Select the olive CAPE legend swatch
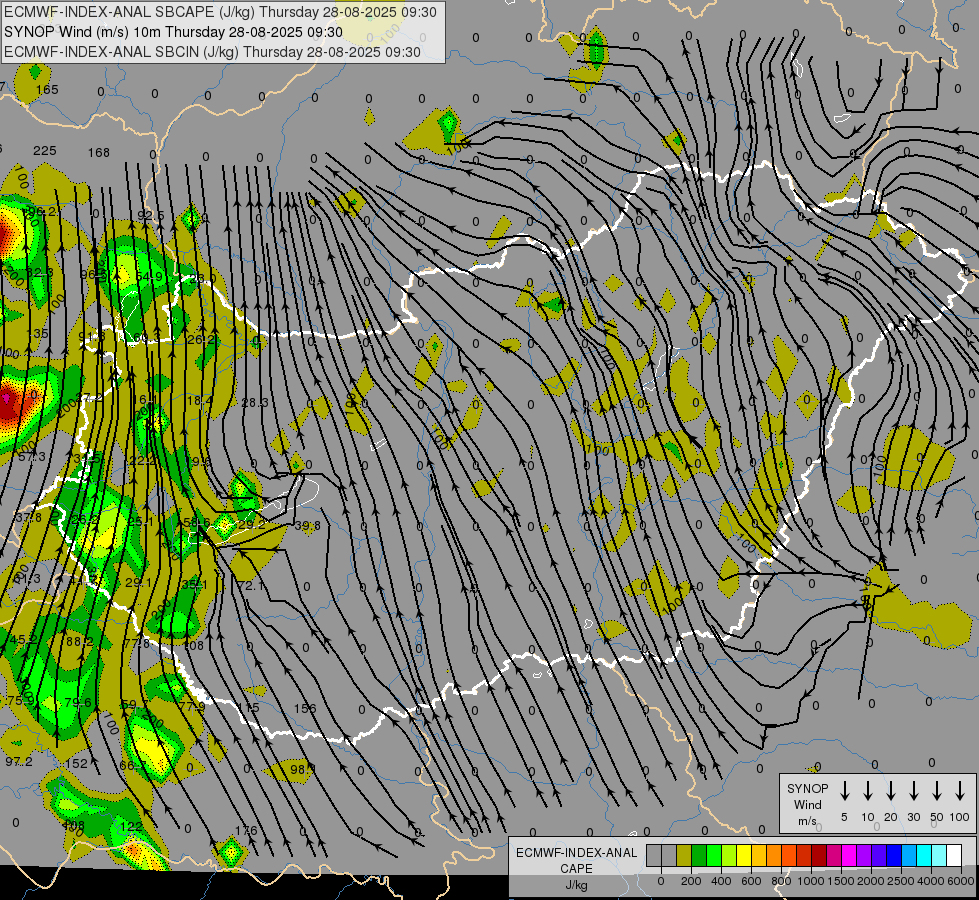979x900 pixels. point(684,855)
